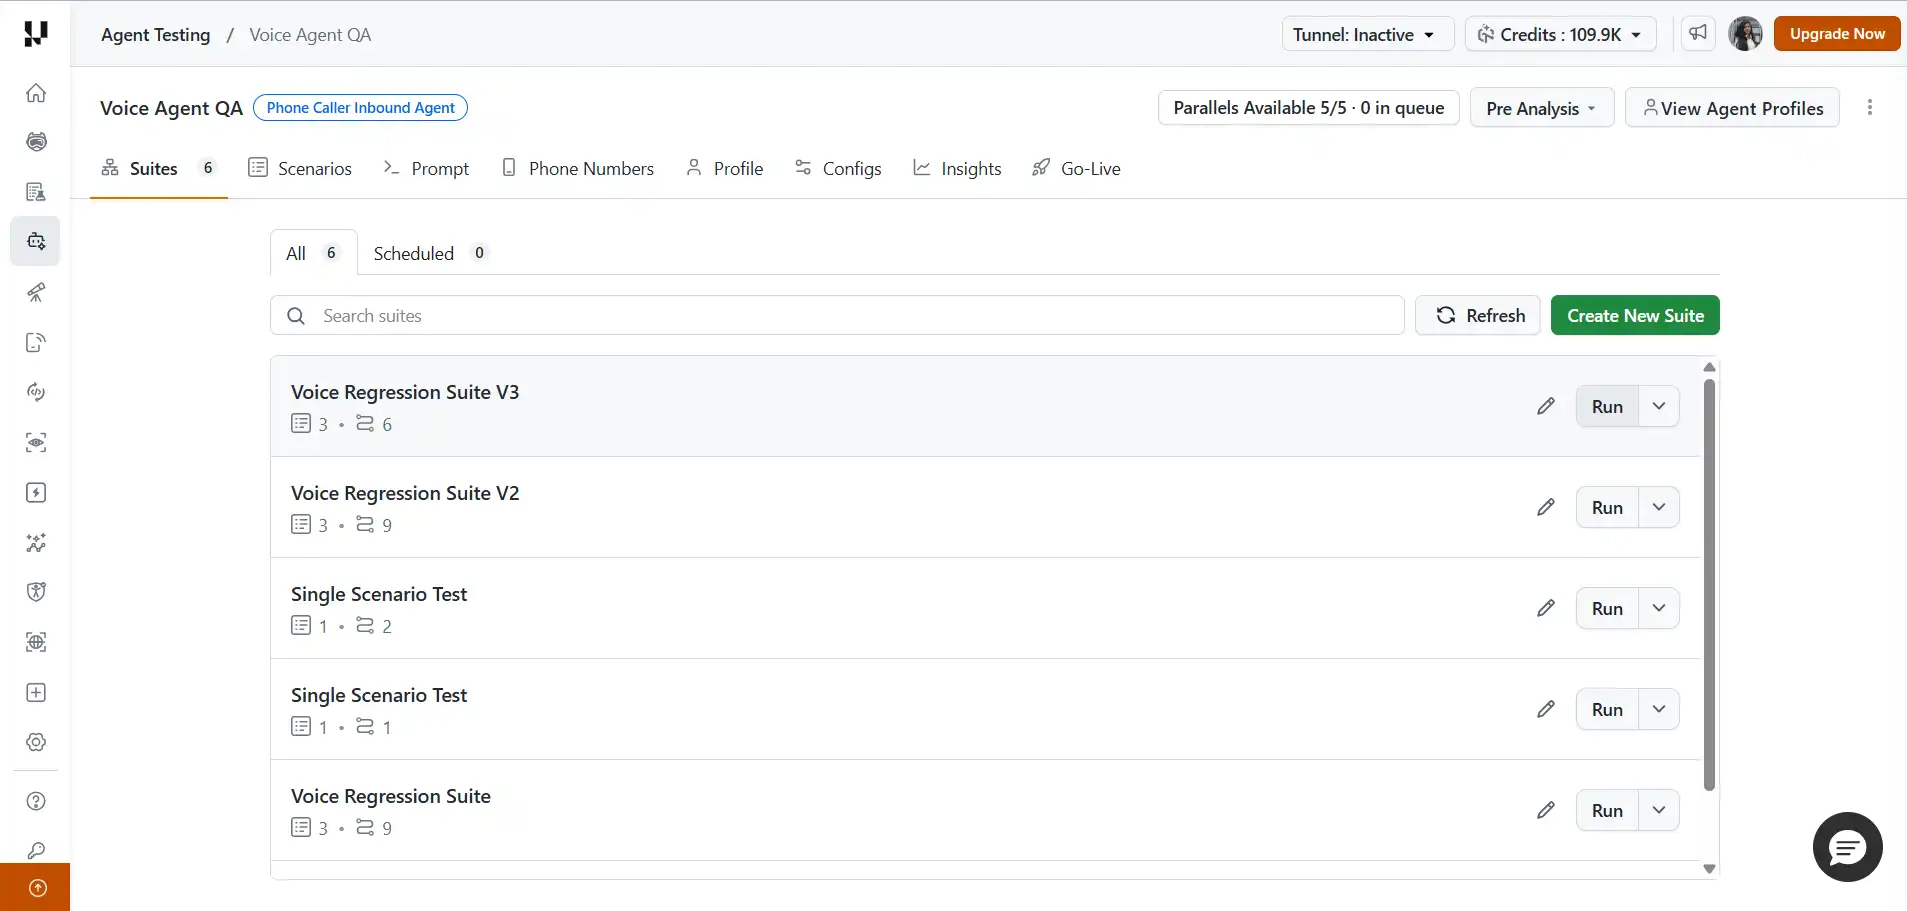Click the robot face sidebar icon
Image resolution: width=1907 pixels, height=911 pixels.
coord(36,142)
